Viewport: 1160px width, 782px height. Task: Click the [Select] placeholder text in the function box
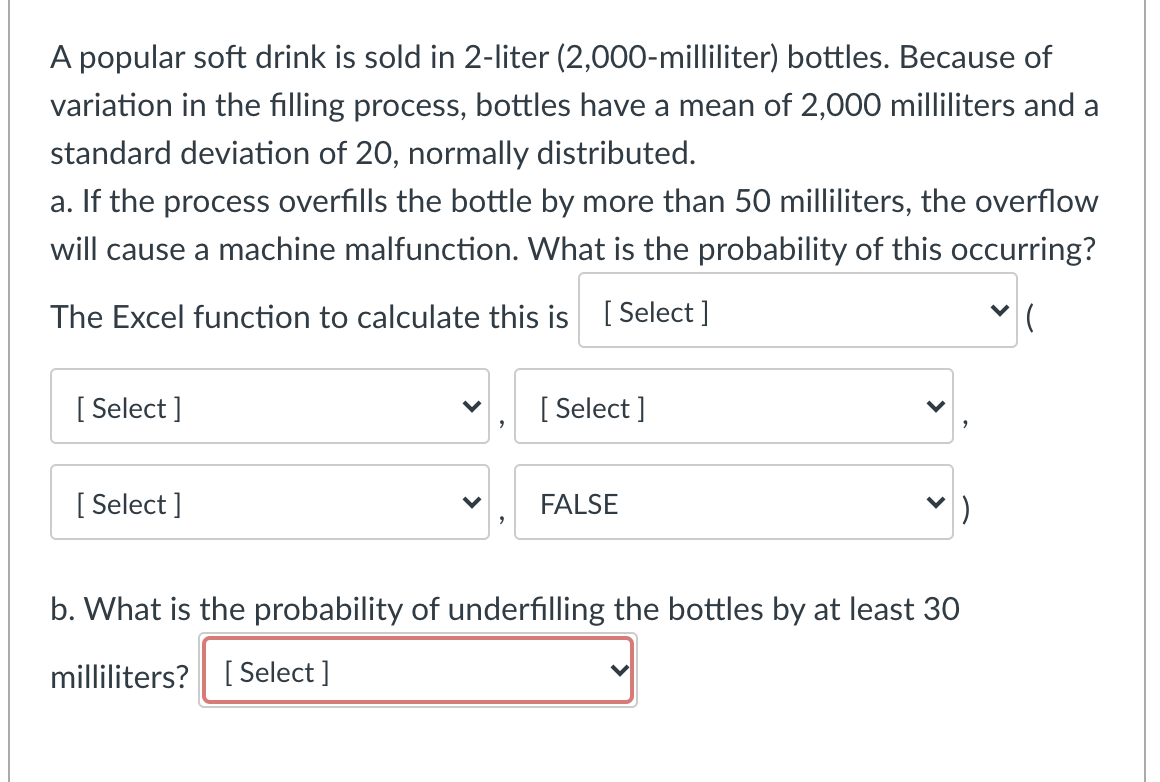[x=655, y=311]
